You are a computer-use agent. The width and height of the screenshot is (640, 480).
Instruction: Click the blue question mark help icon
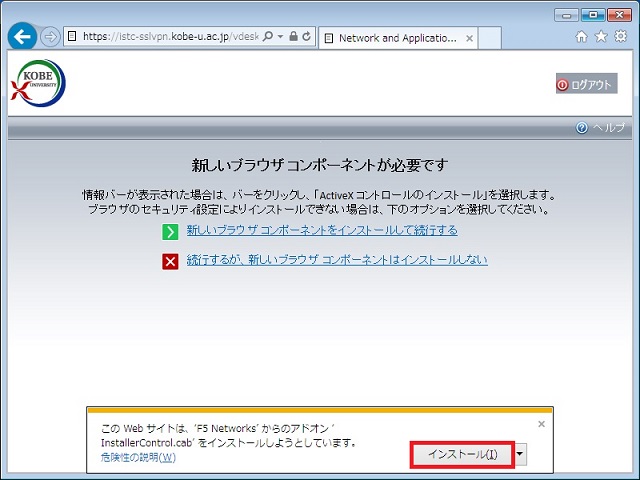582,128
